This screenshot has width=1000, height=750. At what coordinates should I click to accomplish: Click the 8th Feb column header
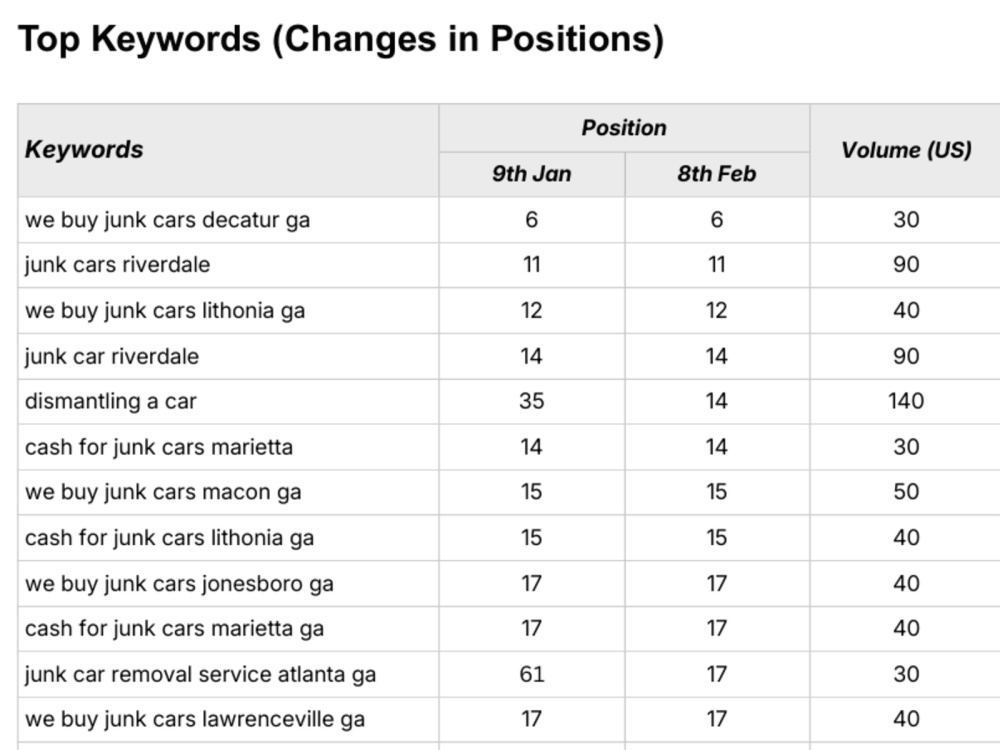point(717,174)
